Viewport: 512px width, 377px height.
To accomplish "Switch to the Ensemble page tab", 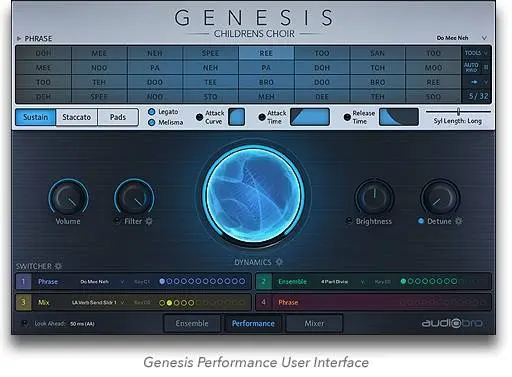I will click(x=192, y=323).
